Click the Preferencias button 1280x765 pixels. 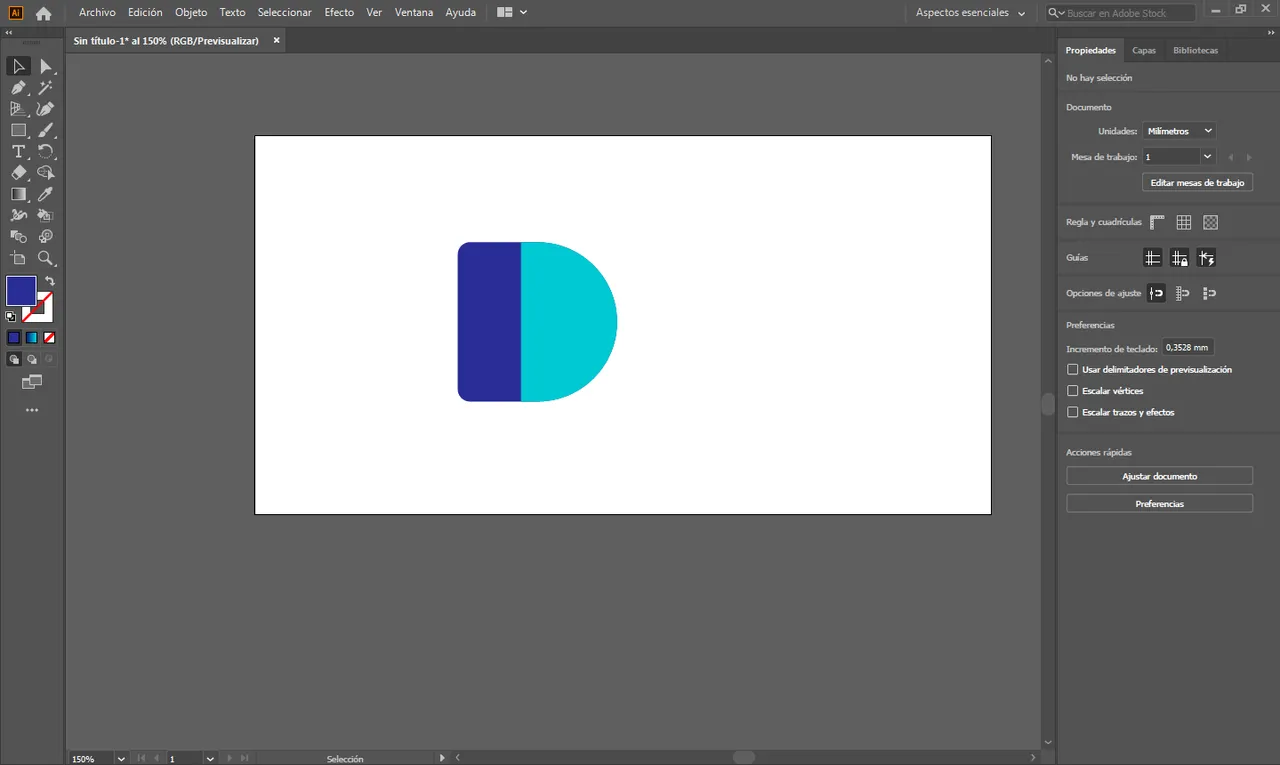coord(1159,504)
